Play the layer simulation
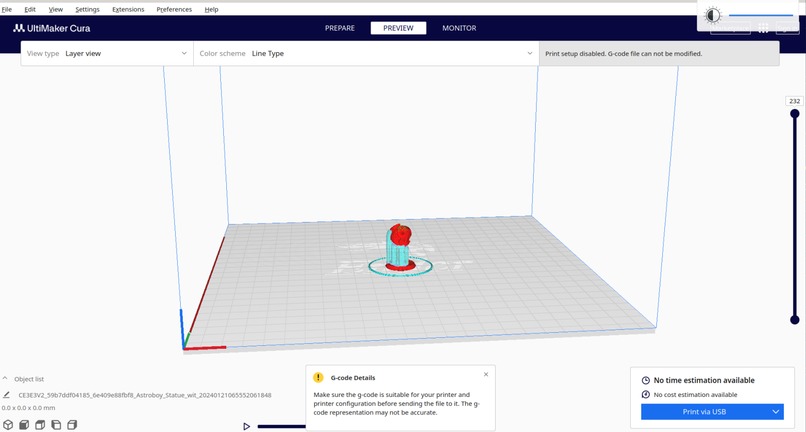The width and height of the screenshot is (806, 432). (x=247, y=426)
